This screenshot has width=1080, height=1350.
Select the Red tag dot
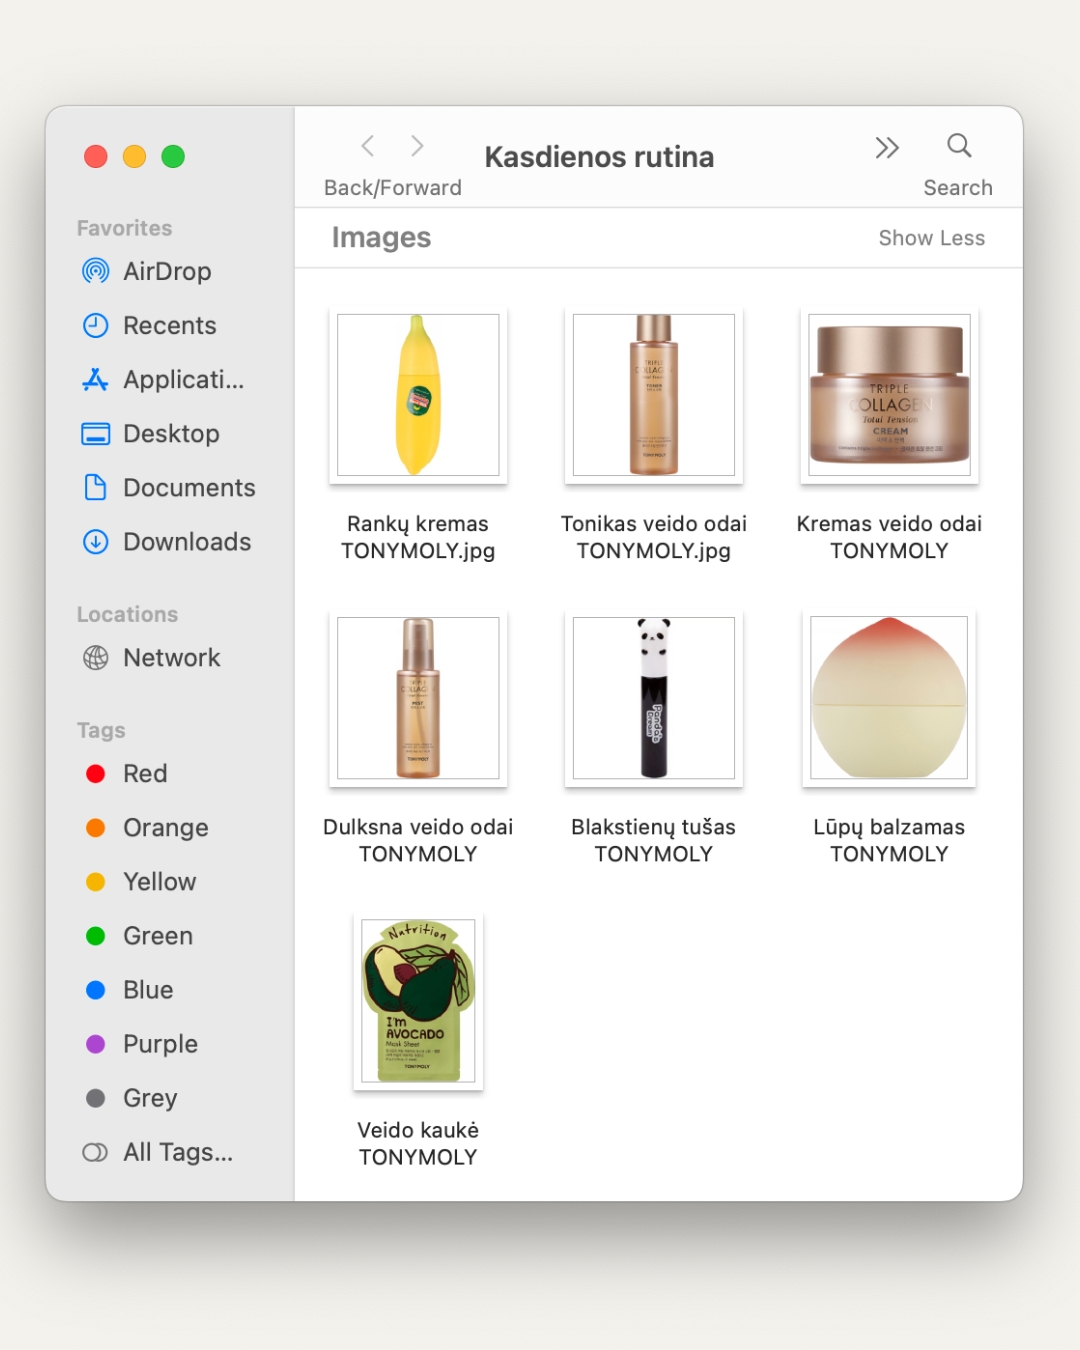click(x=96, y=773)
